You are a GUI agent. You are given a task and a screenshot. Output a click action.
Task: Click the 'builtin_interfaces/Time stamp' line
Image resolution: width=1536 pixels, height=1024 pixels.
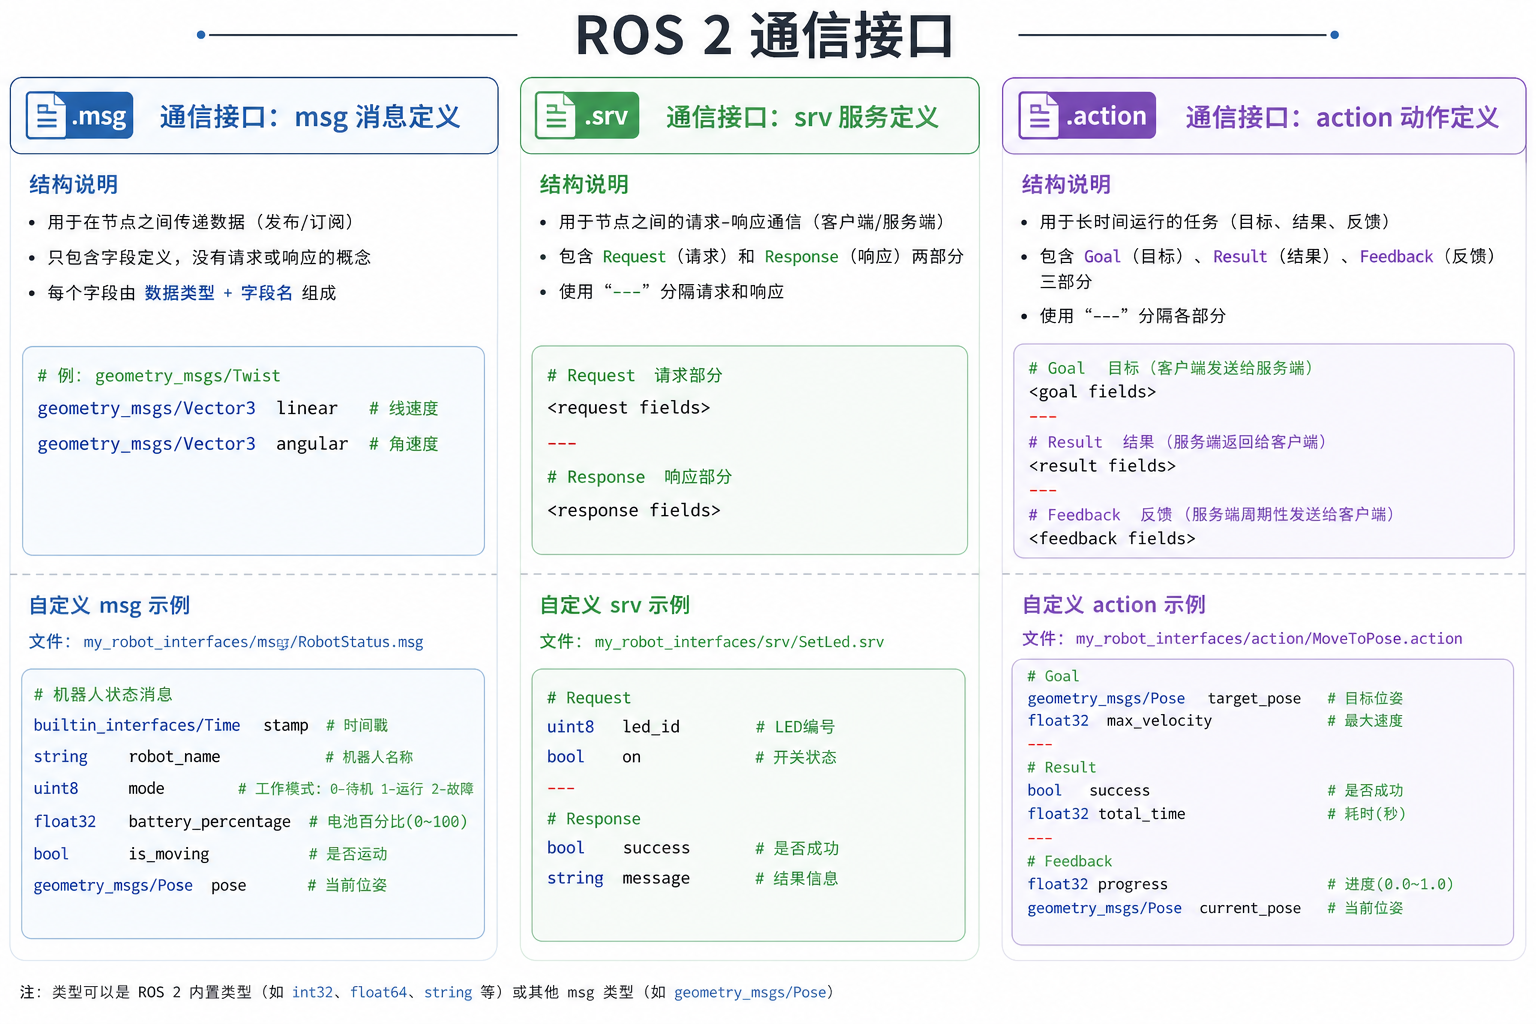(211, 726)
